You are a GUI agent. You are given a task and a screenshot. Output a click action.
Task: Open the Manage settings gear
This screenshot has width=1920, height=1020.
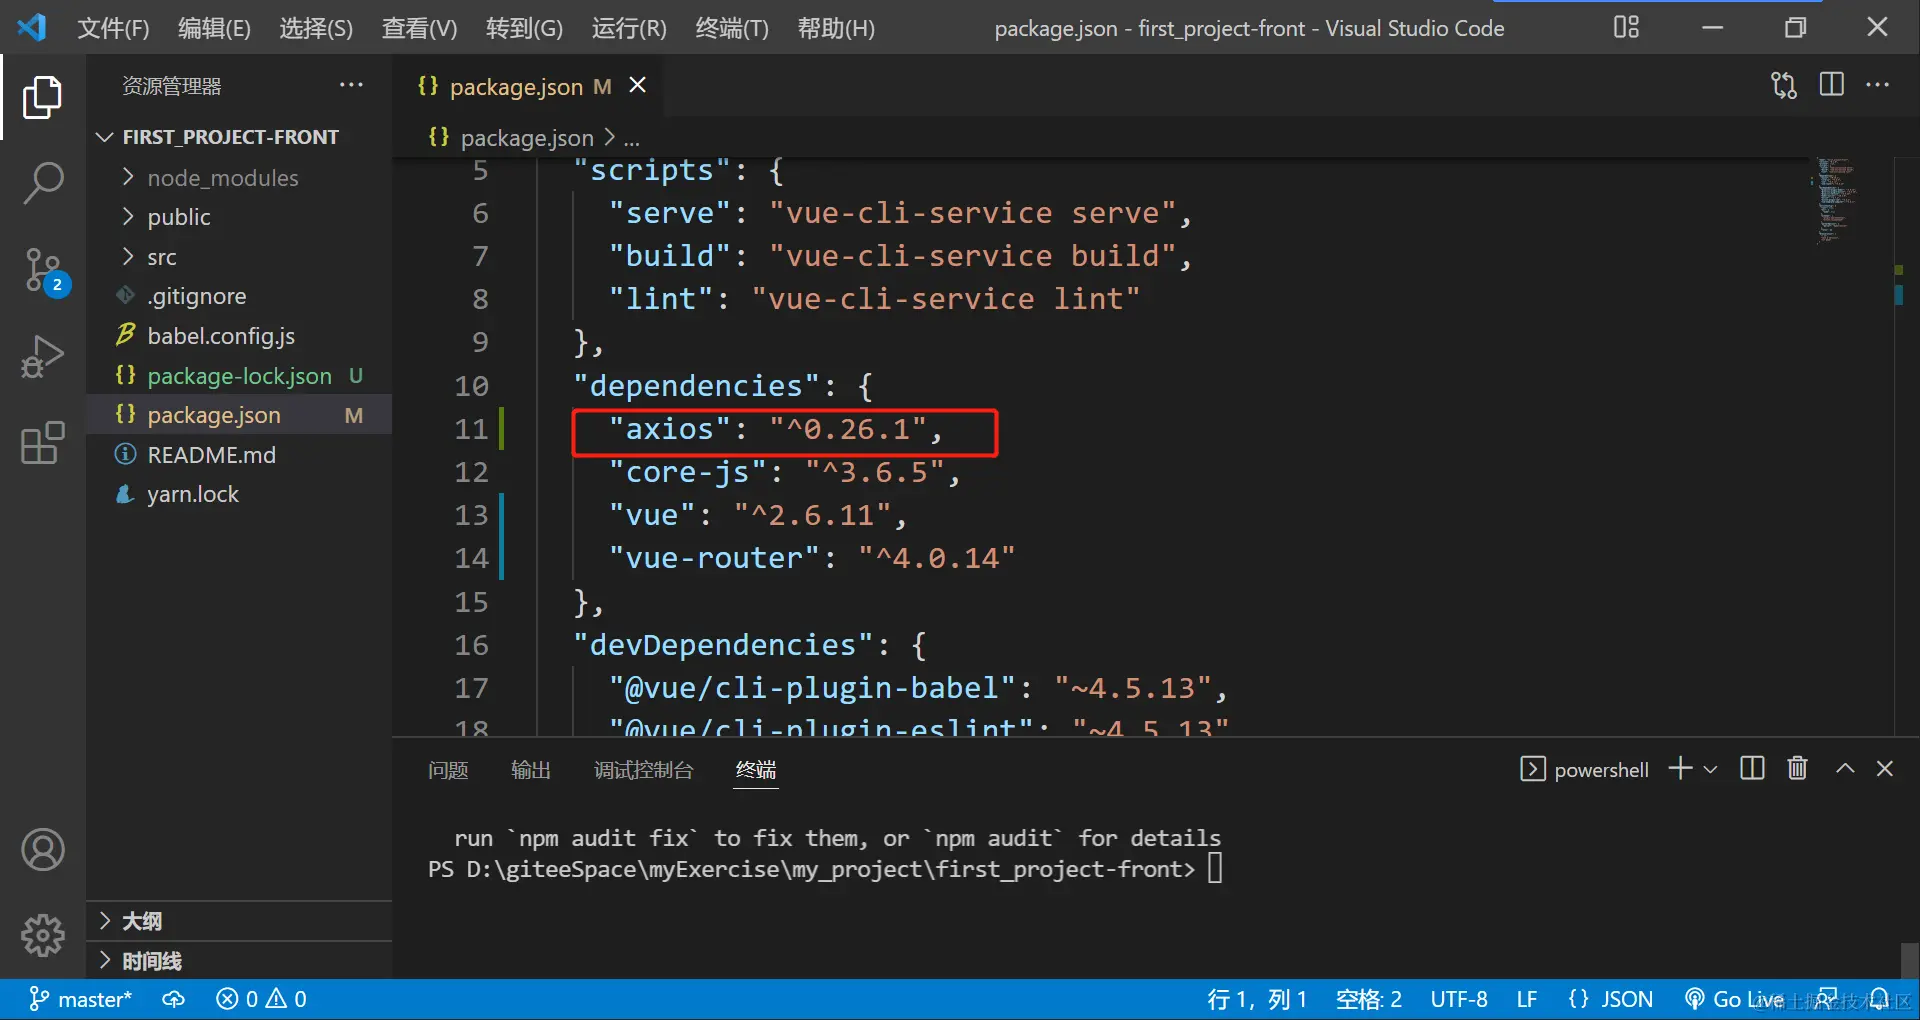(x=42, y=936)
